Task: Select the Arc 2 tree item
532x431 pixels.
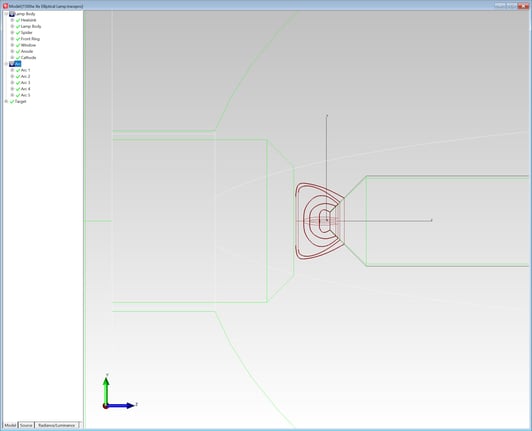Action: 25,77
